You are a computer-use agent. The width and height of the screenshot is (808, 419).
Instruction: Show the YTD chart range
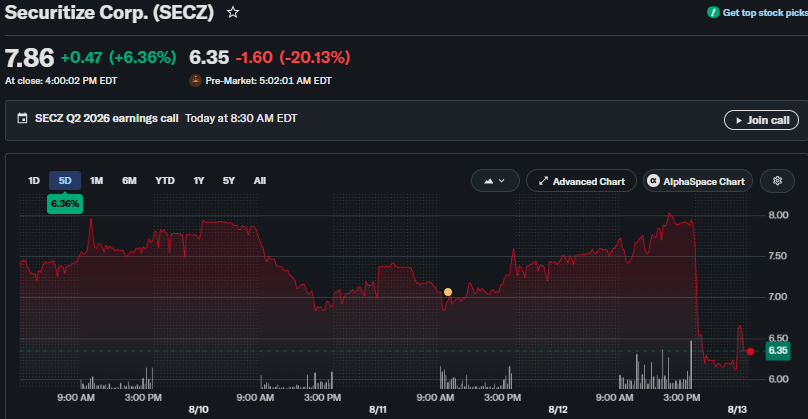[165, 181]
